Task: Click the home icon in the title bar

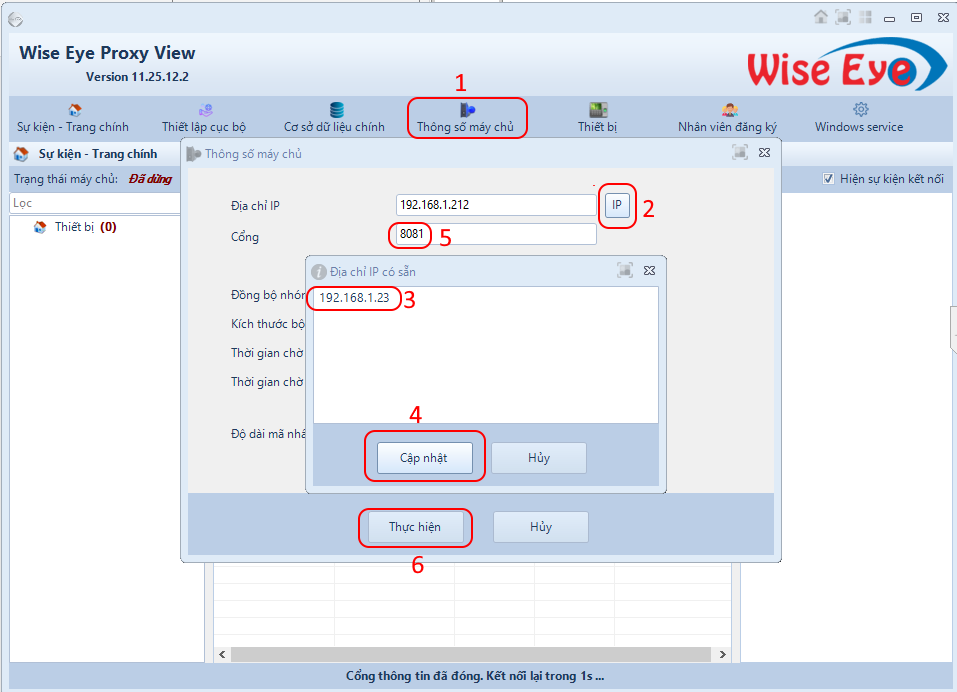Action: click(x=822, y=16)
